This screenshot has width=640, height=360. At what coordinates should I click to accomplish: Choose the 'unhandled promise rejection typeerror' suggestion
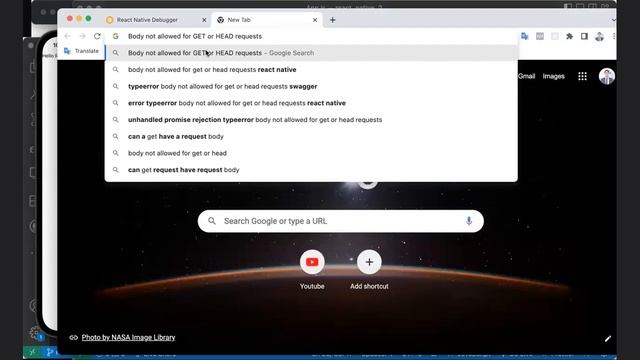[x=311, y=120]
